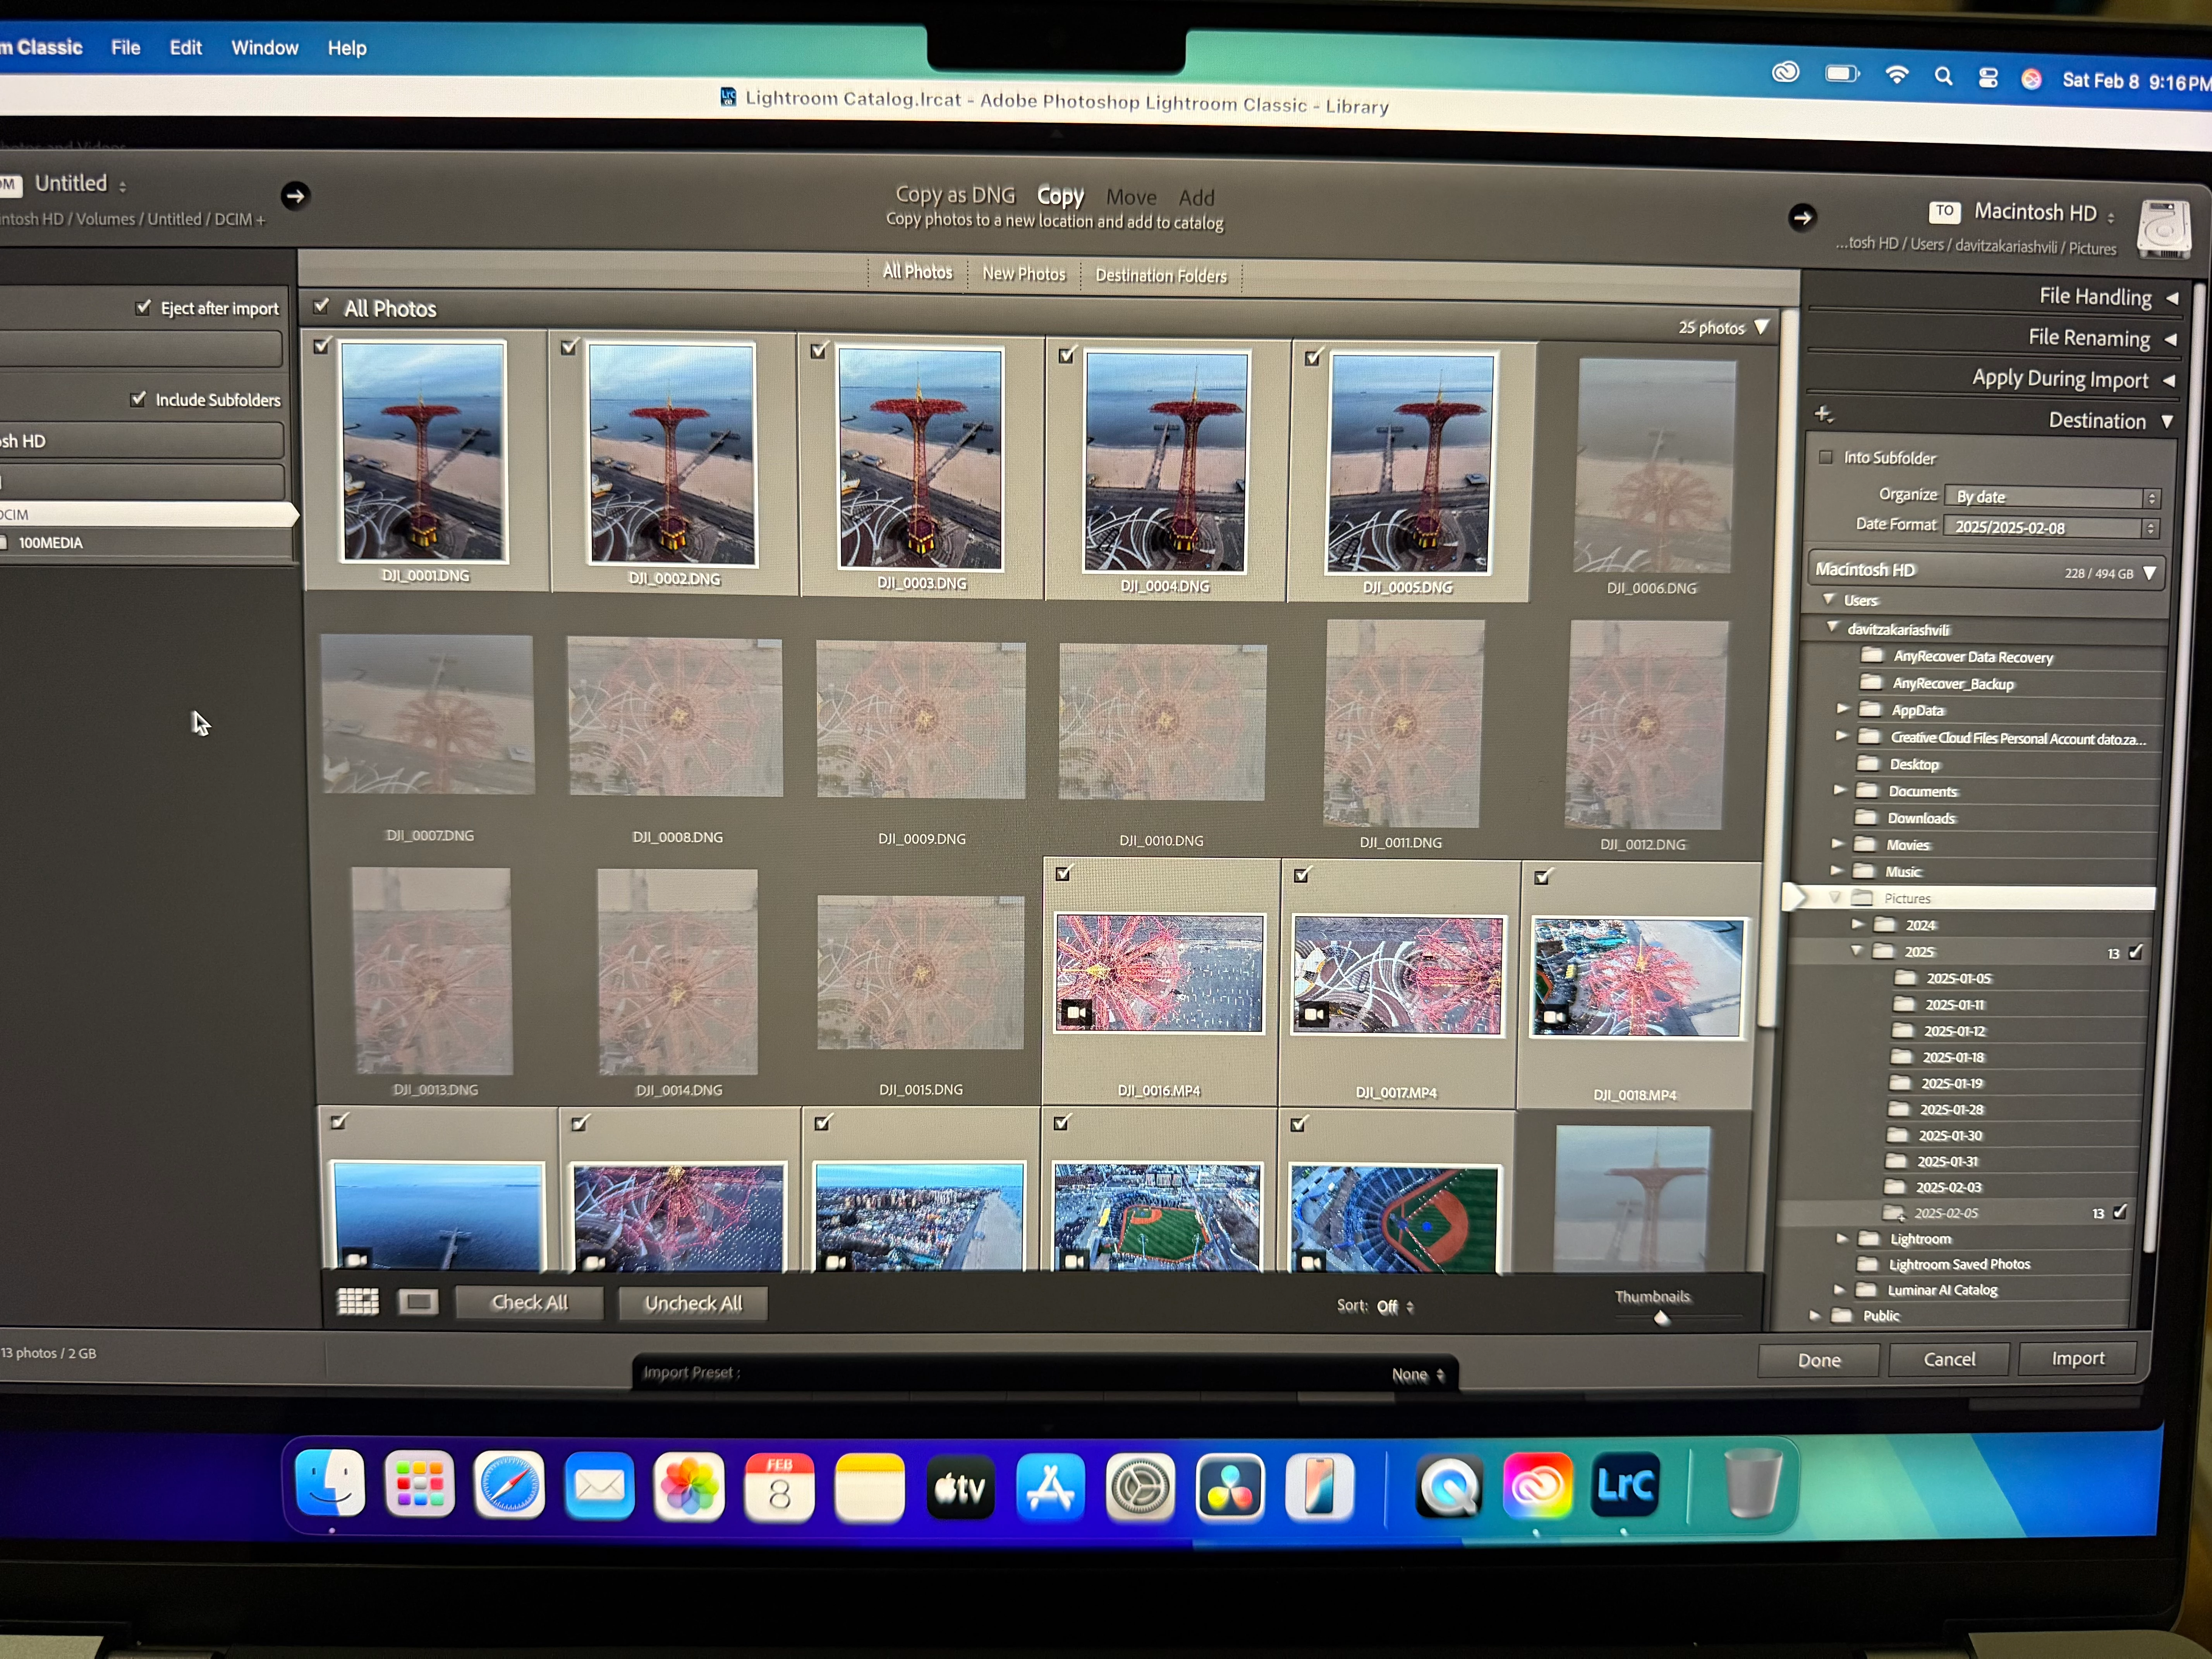The image size is (2212, 1659).
Task: Open Spotlight search in the menu bar
Action: coord(1943,77)
